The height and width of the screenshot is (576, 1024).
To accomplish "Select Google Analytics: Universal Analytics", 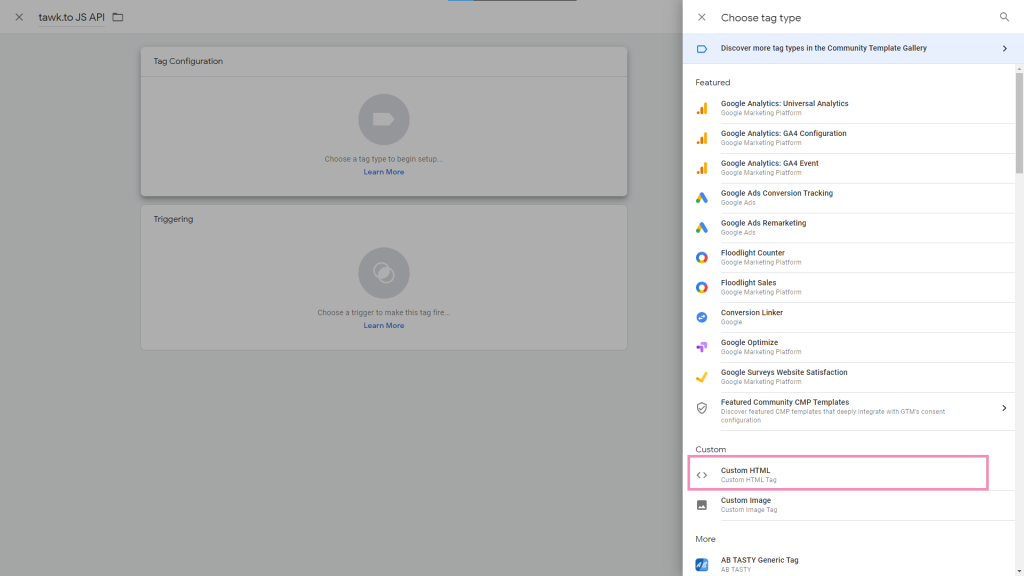I will (853, 108).
